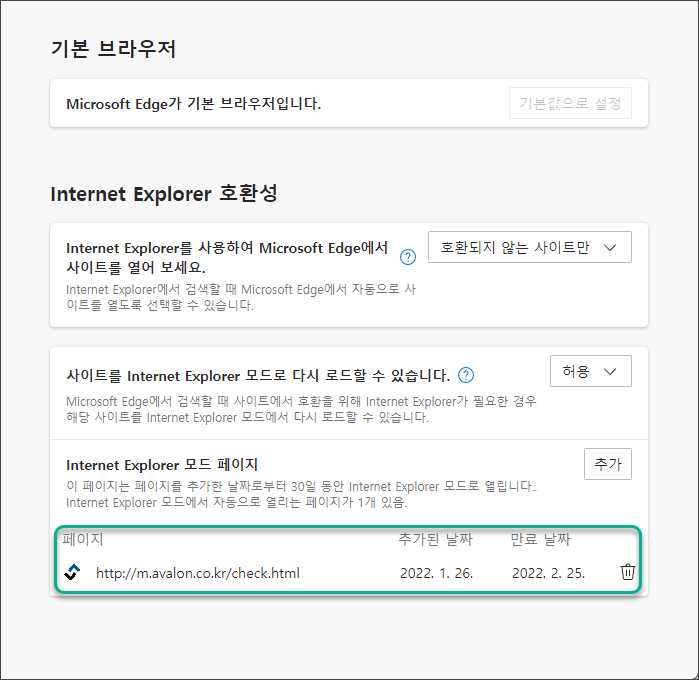Open help icon for IE mode reload

pyautogui.click(x=466, y=375)
